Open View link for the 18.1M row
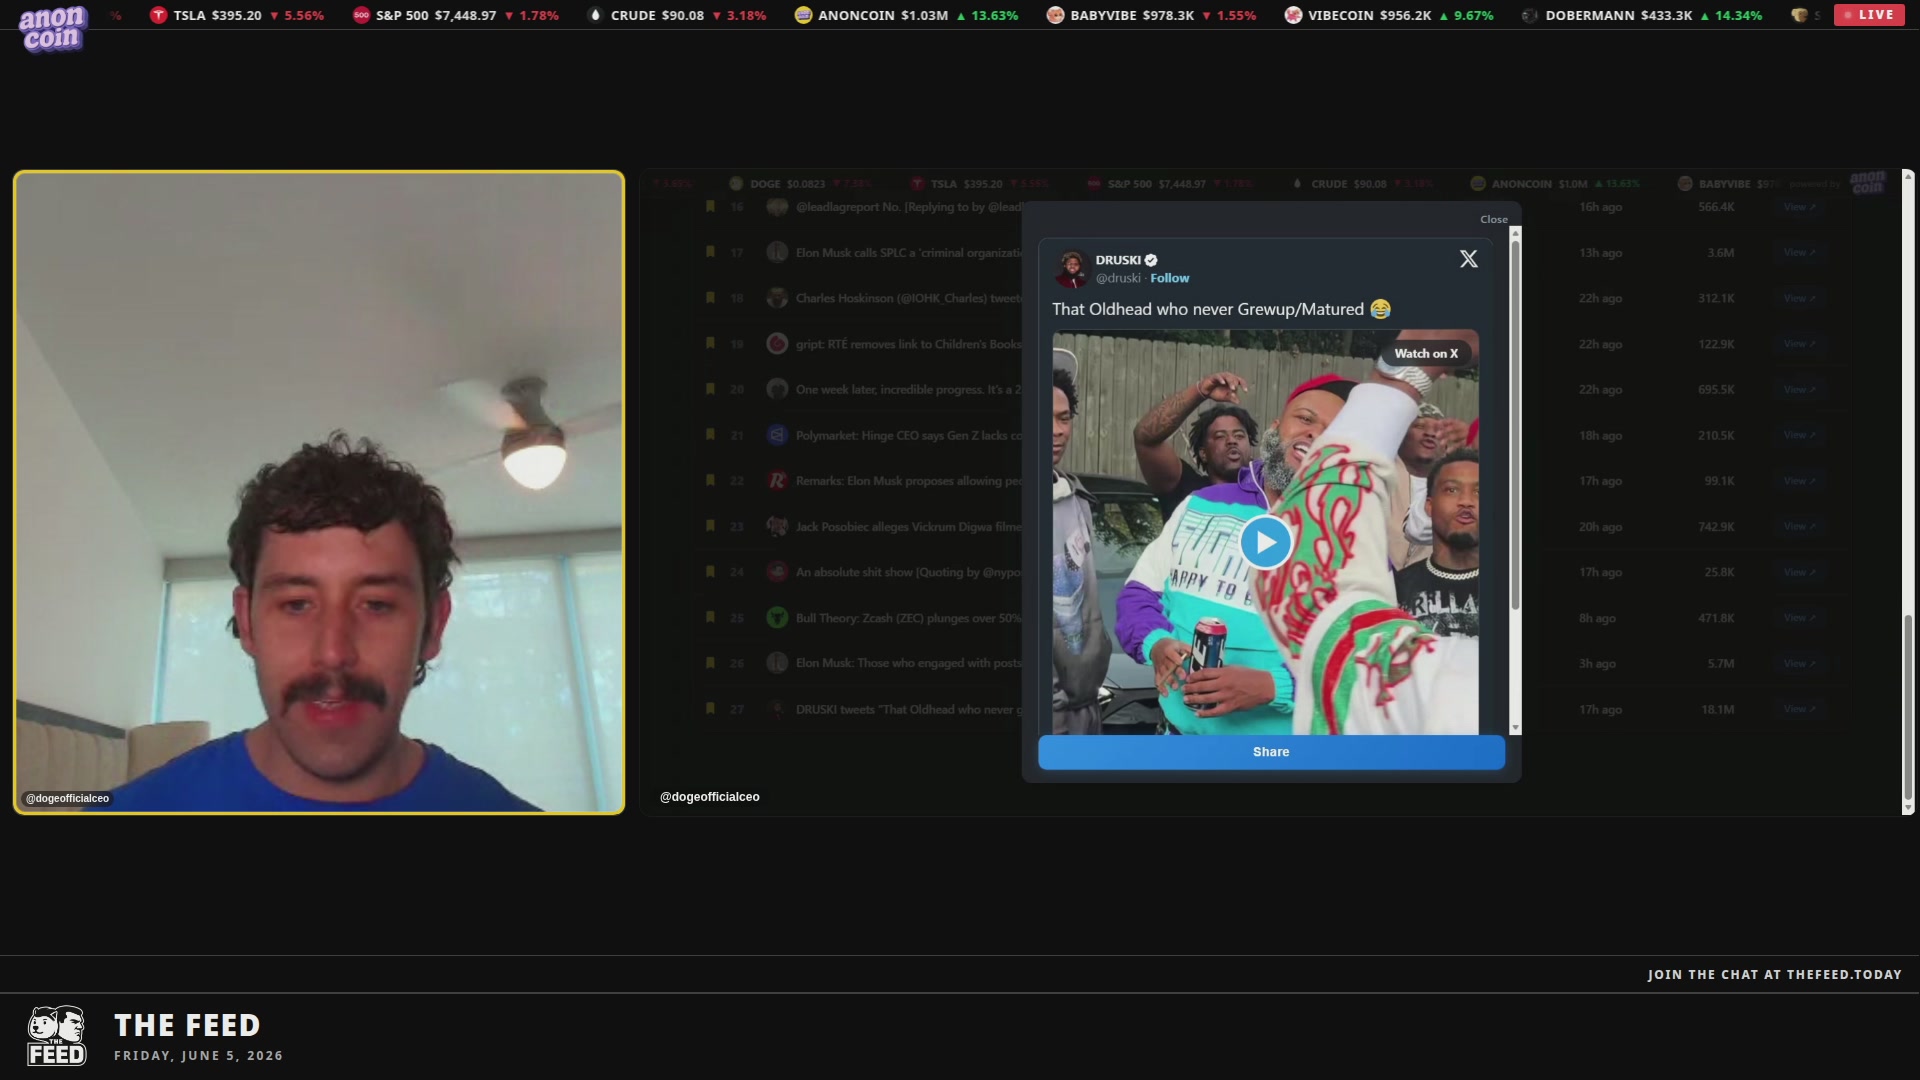 pos(1799,709)
